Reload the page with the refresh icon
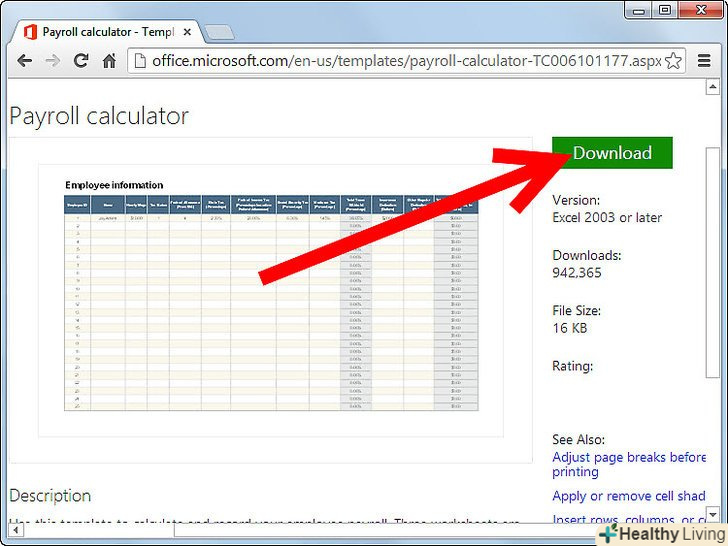 tap(81, 61)
